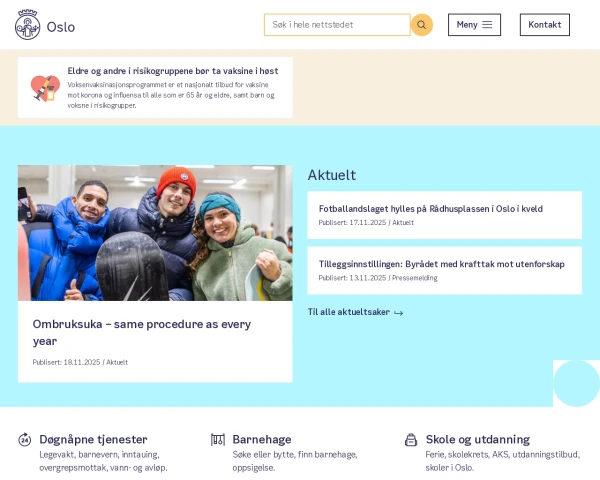The image size is (600, 480).
Task: Click the round light-blue floating button
Action: tap(576, 383)
